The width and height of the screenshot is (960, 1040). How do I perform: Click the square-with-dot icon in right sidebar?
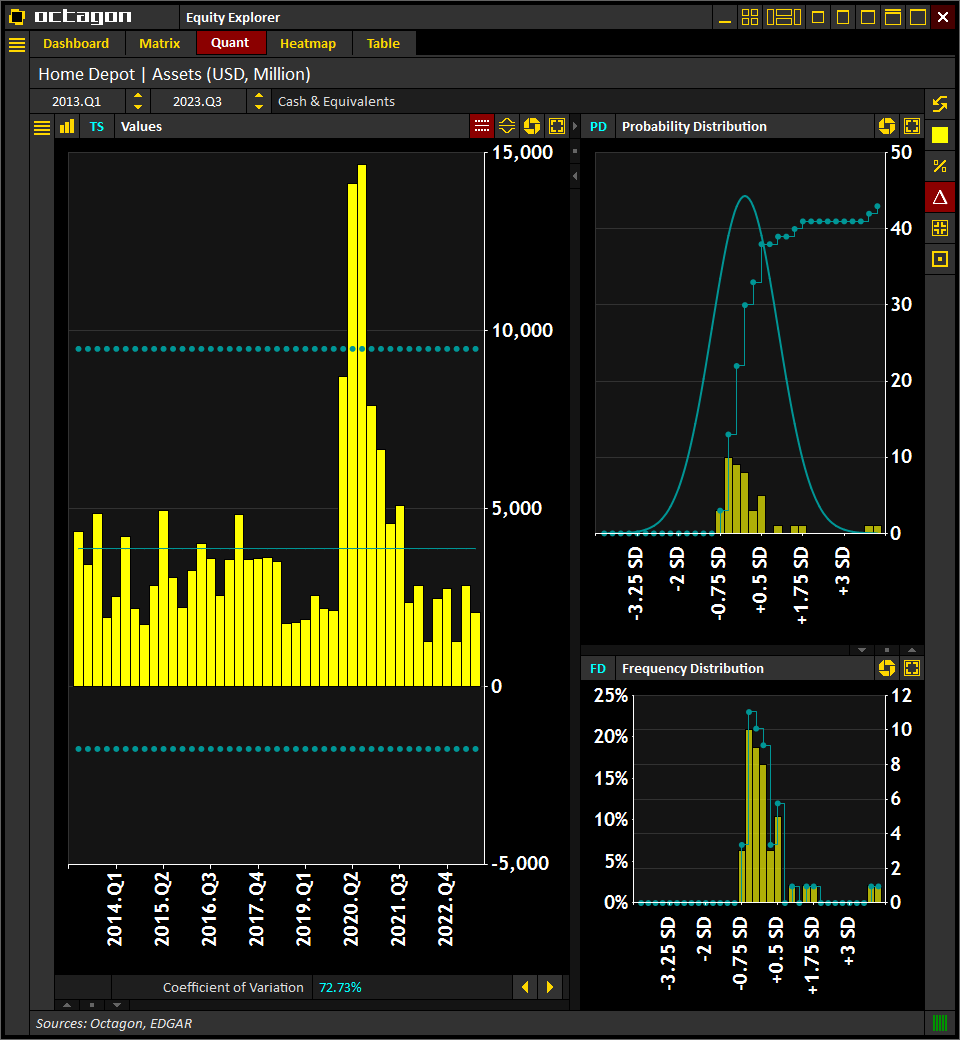pos(940,259)
